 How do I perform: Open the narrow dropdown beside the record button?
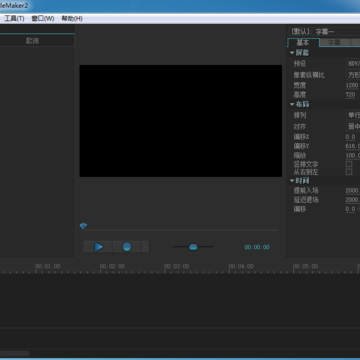[145, 247]
